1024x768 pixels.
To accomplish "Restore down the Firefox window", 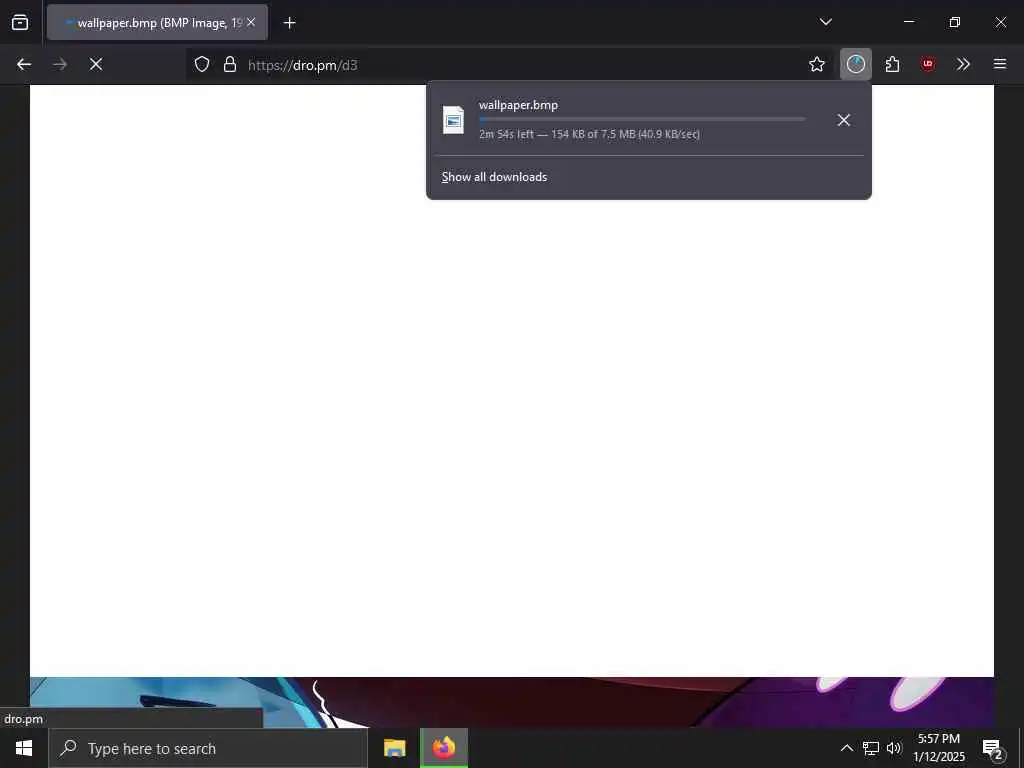I will [x=955, y=22].
